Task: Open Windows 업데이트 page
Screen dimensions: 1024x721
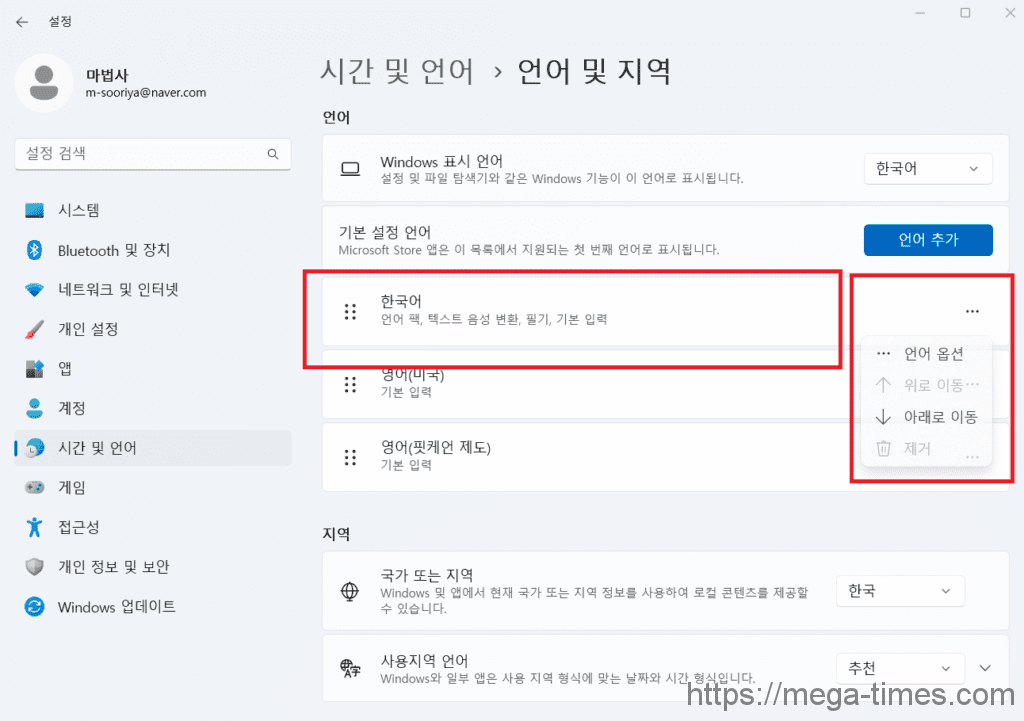Action: tap(116, 607)
